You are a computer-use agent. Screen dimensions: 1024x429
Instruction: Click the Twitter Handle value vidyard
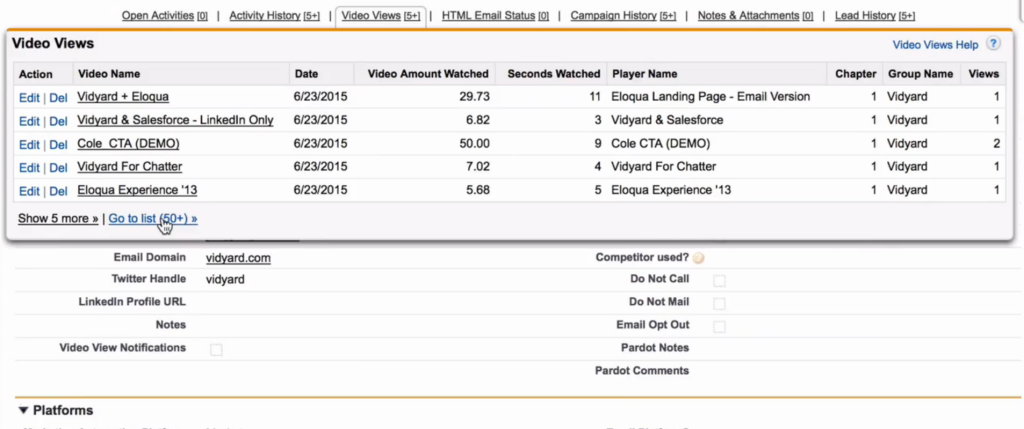[x=225, y=279]
